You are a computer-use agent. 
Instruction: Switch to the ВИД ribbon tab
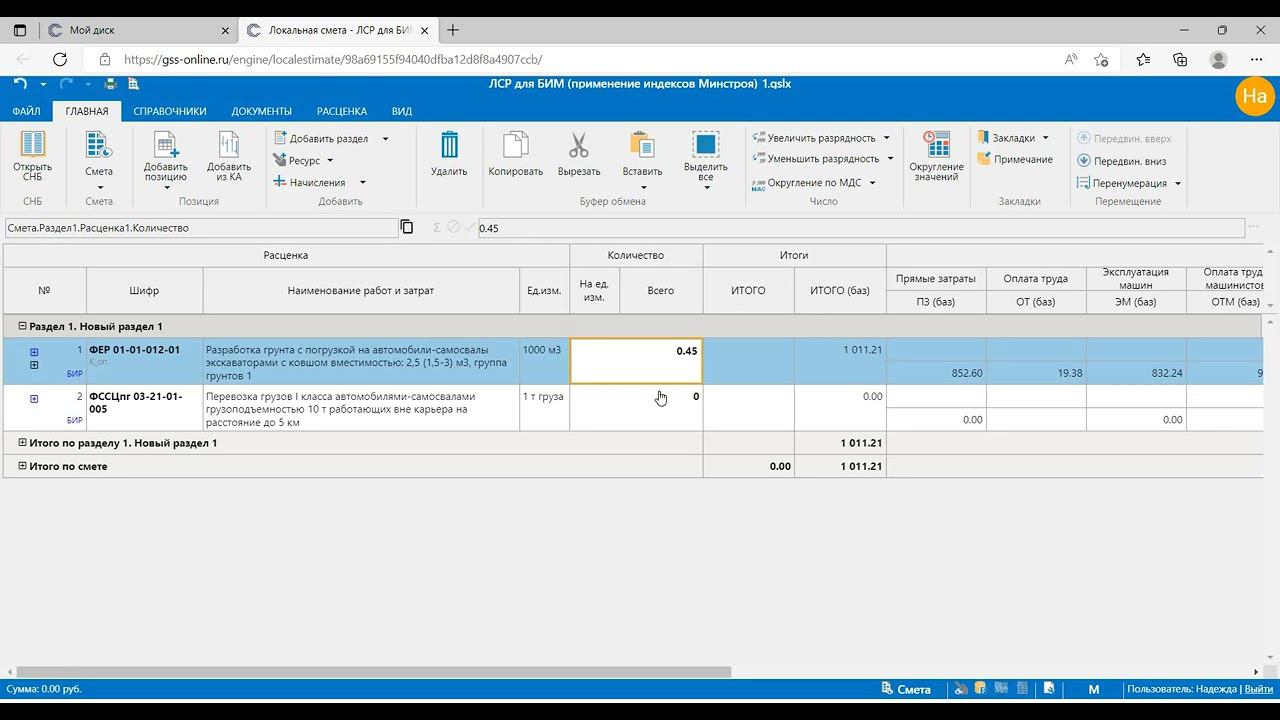(402, 111)
